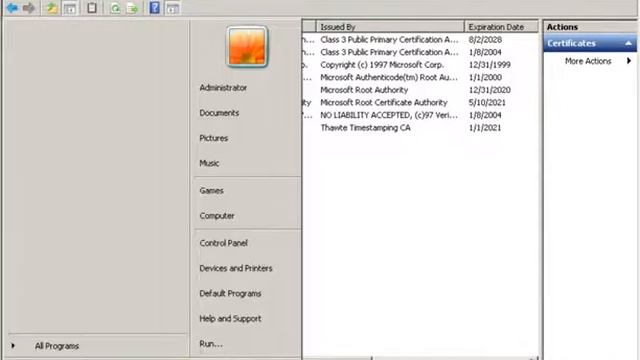The image size is (640, 360).
Task: Sort by Issued By column header
Action: click(390, 27)
